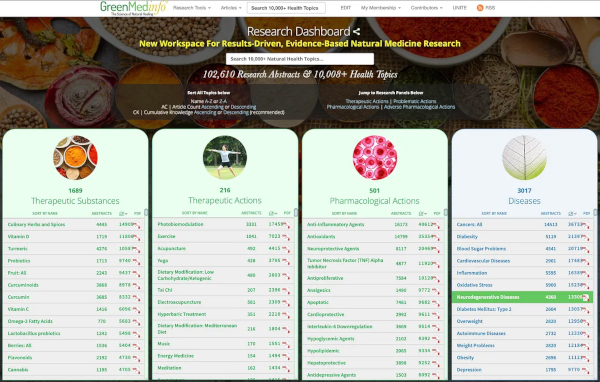Open the Curcumin substance link
This screenshot has width=600, height=382.
(x=18, y=297)
